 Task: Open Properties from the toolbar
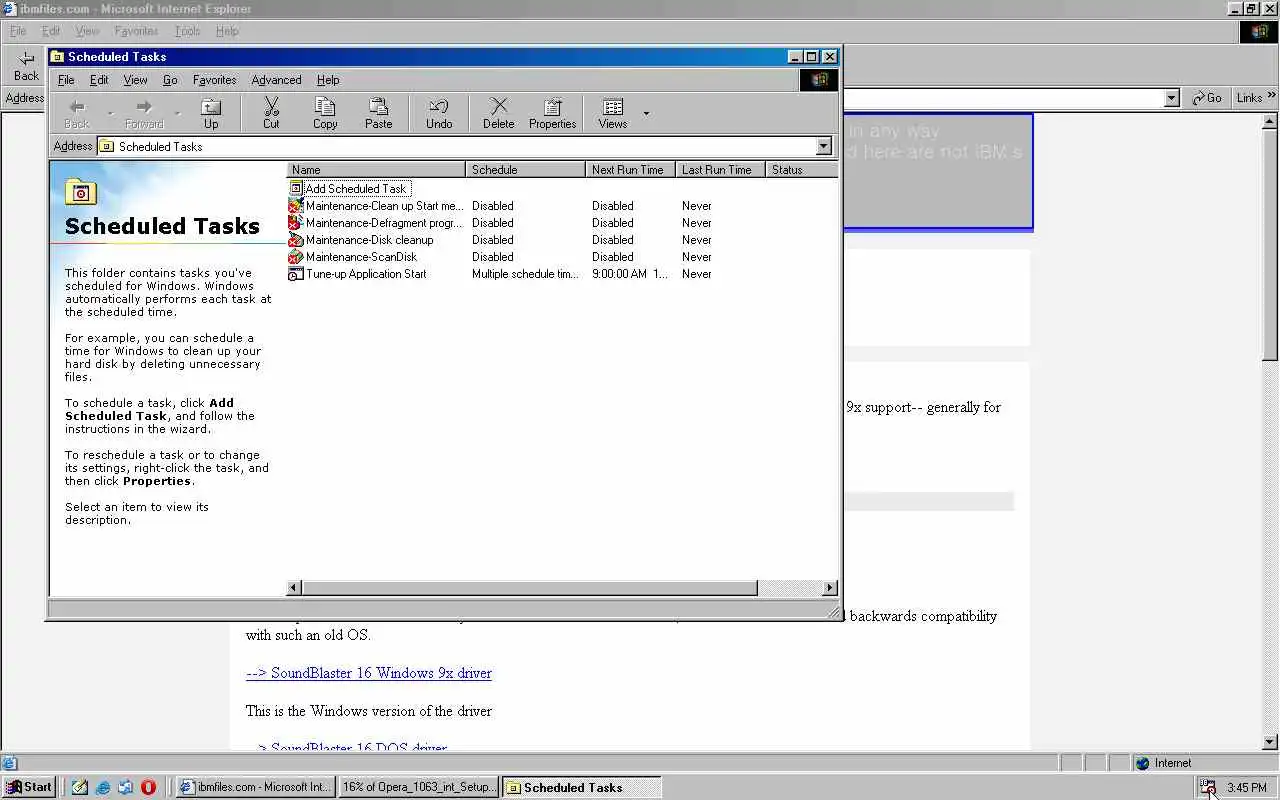[553, 113]
